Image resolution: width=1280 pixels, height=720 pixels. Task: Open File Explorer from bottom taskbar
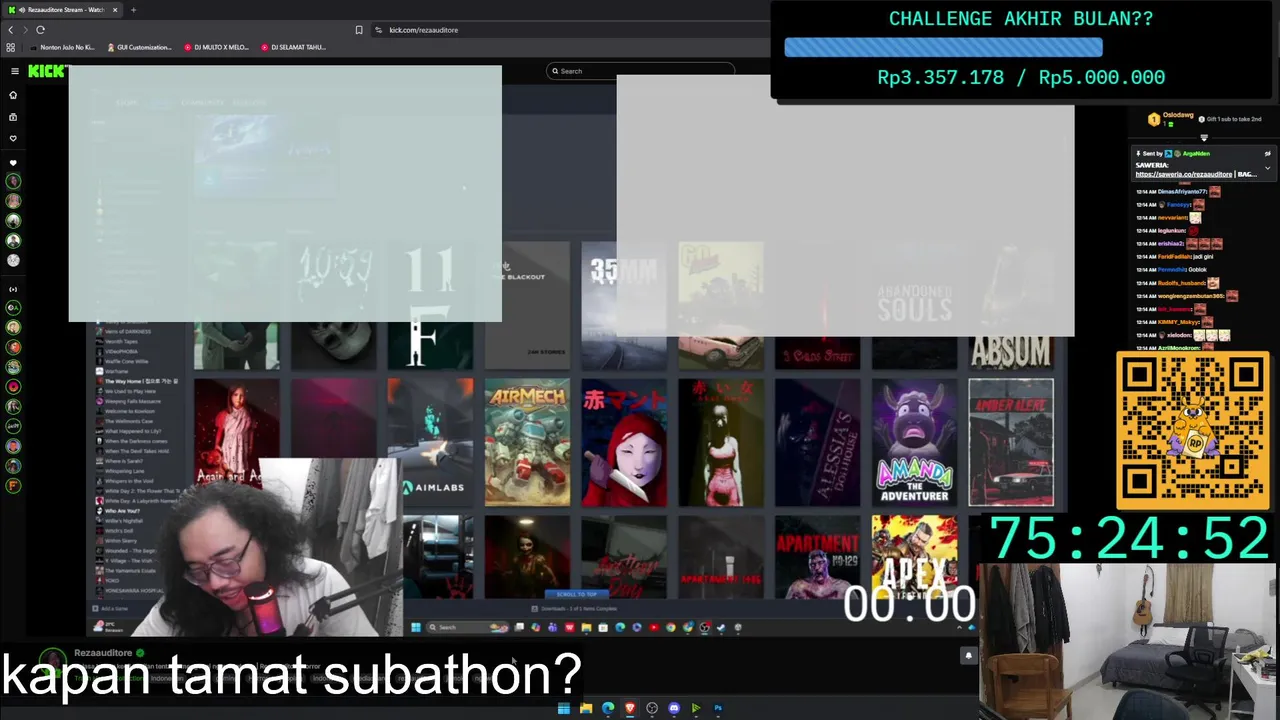point(586,708)
